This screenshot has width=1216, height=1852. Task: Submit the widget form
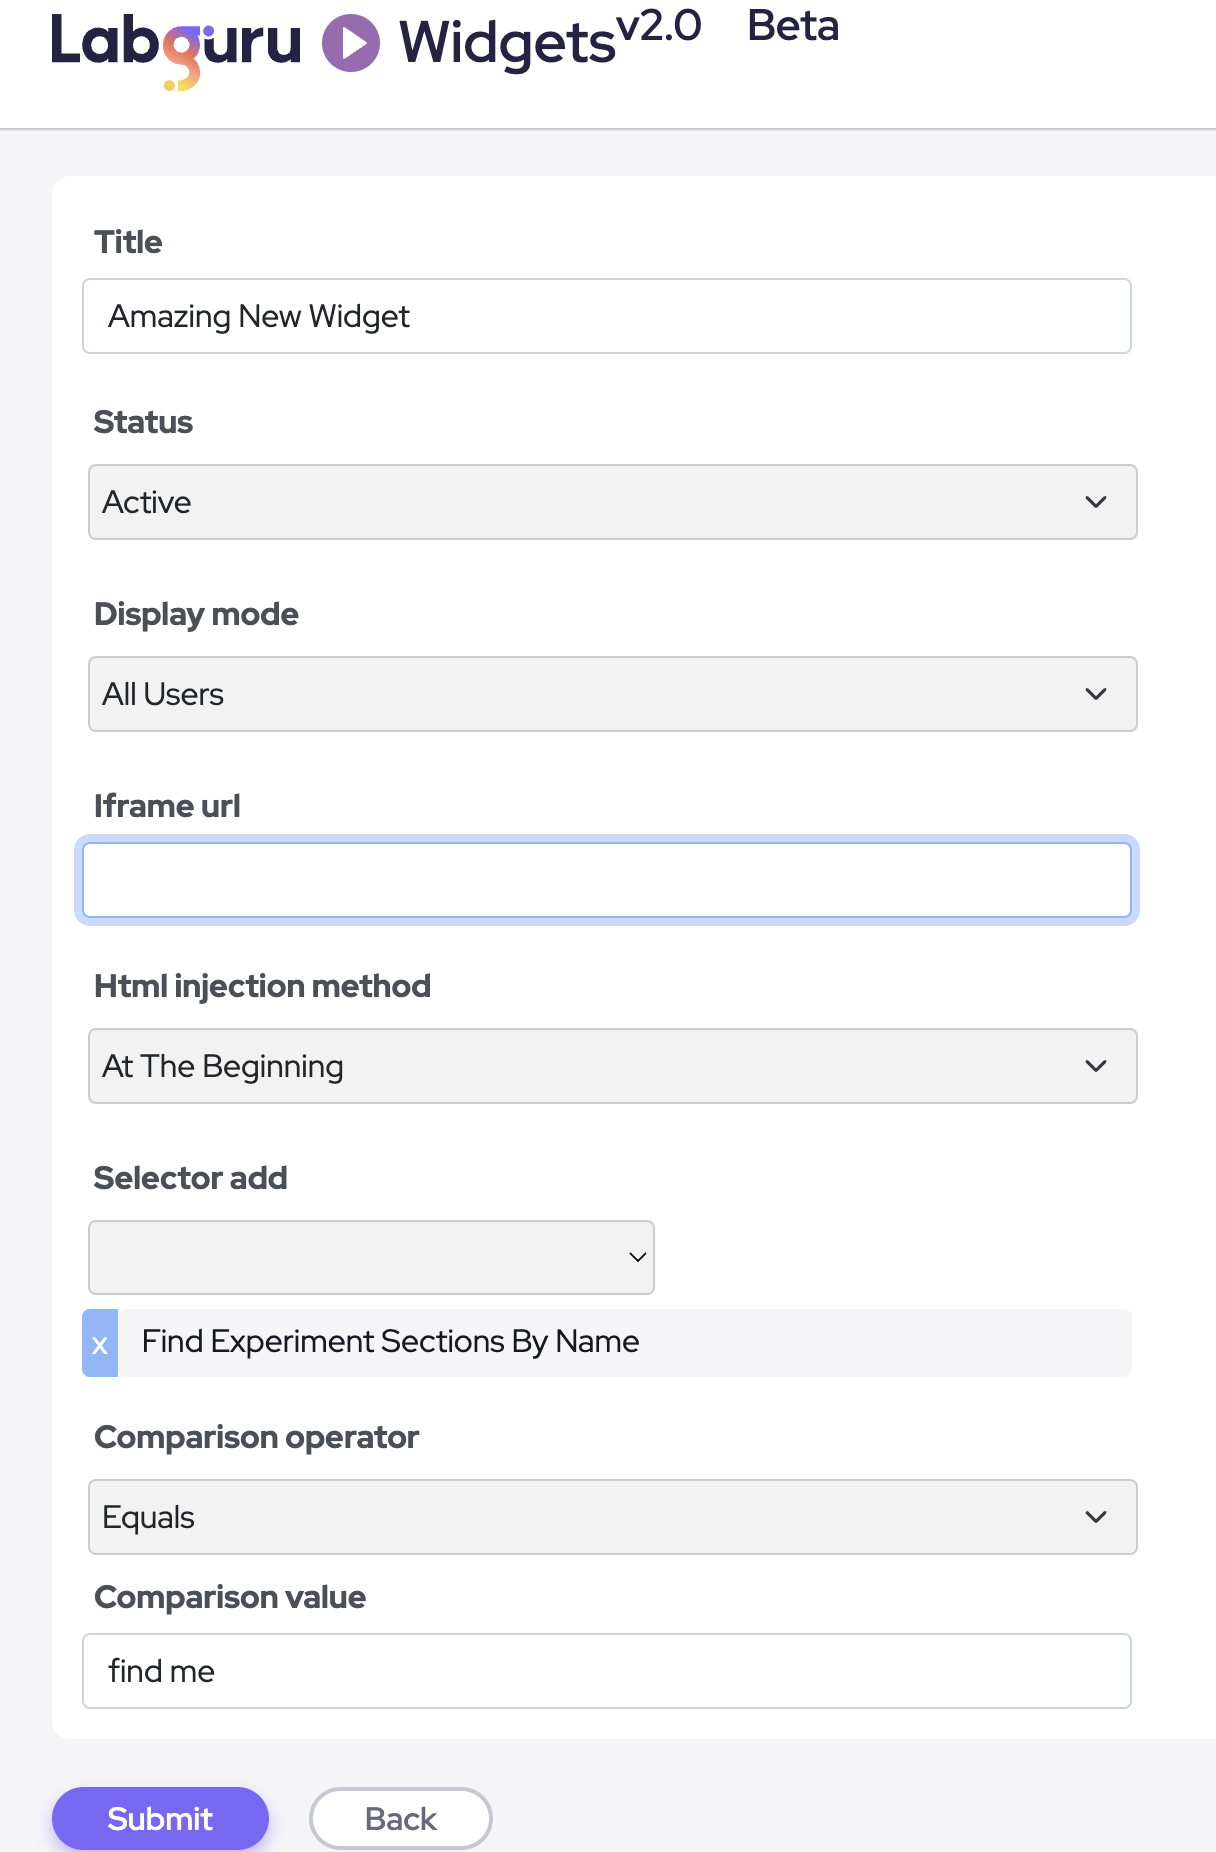pos(160,1818)
